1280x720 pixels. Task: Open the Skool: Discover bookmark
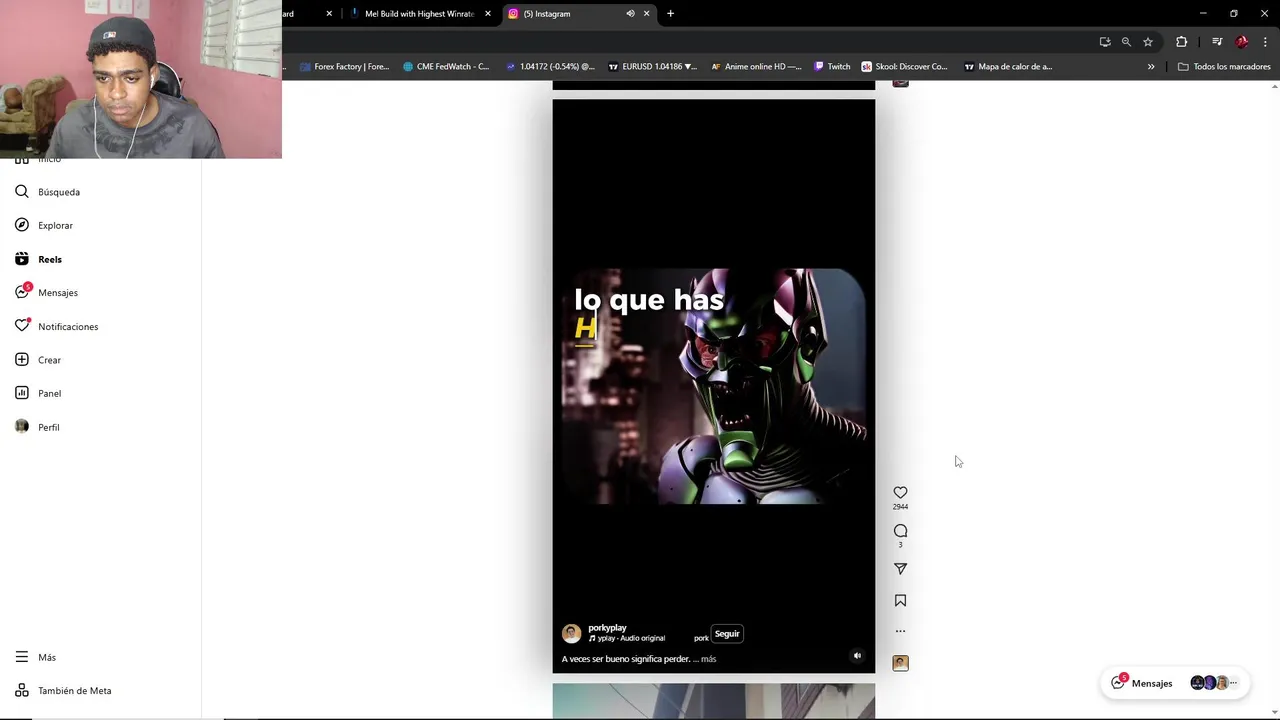(x=904, y=67)
